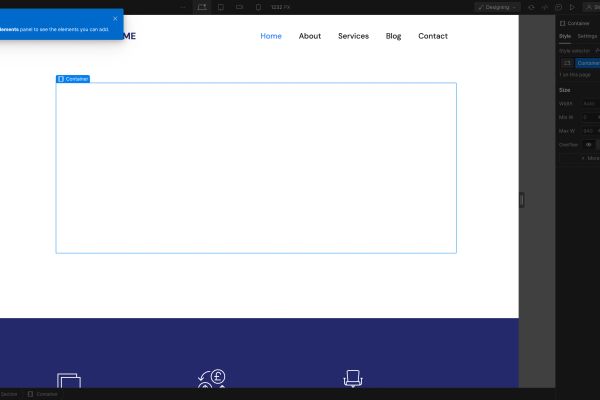Click the comments icon in top bar
The image size is (600, 400).
click(558, 7)
